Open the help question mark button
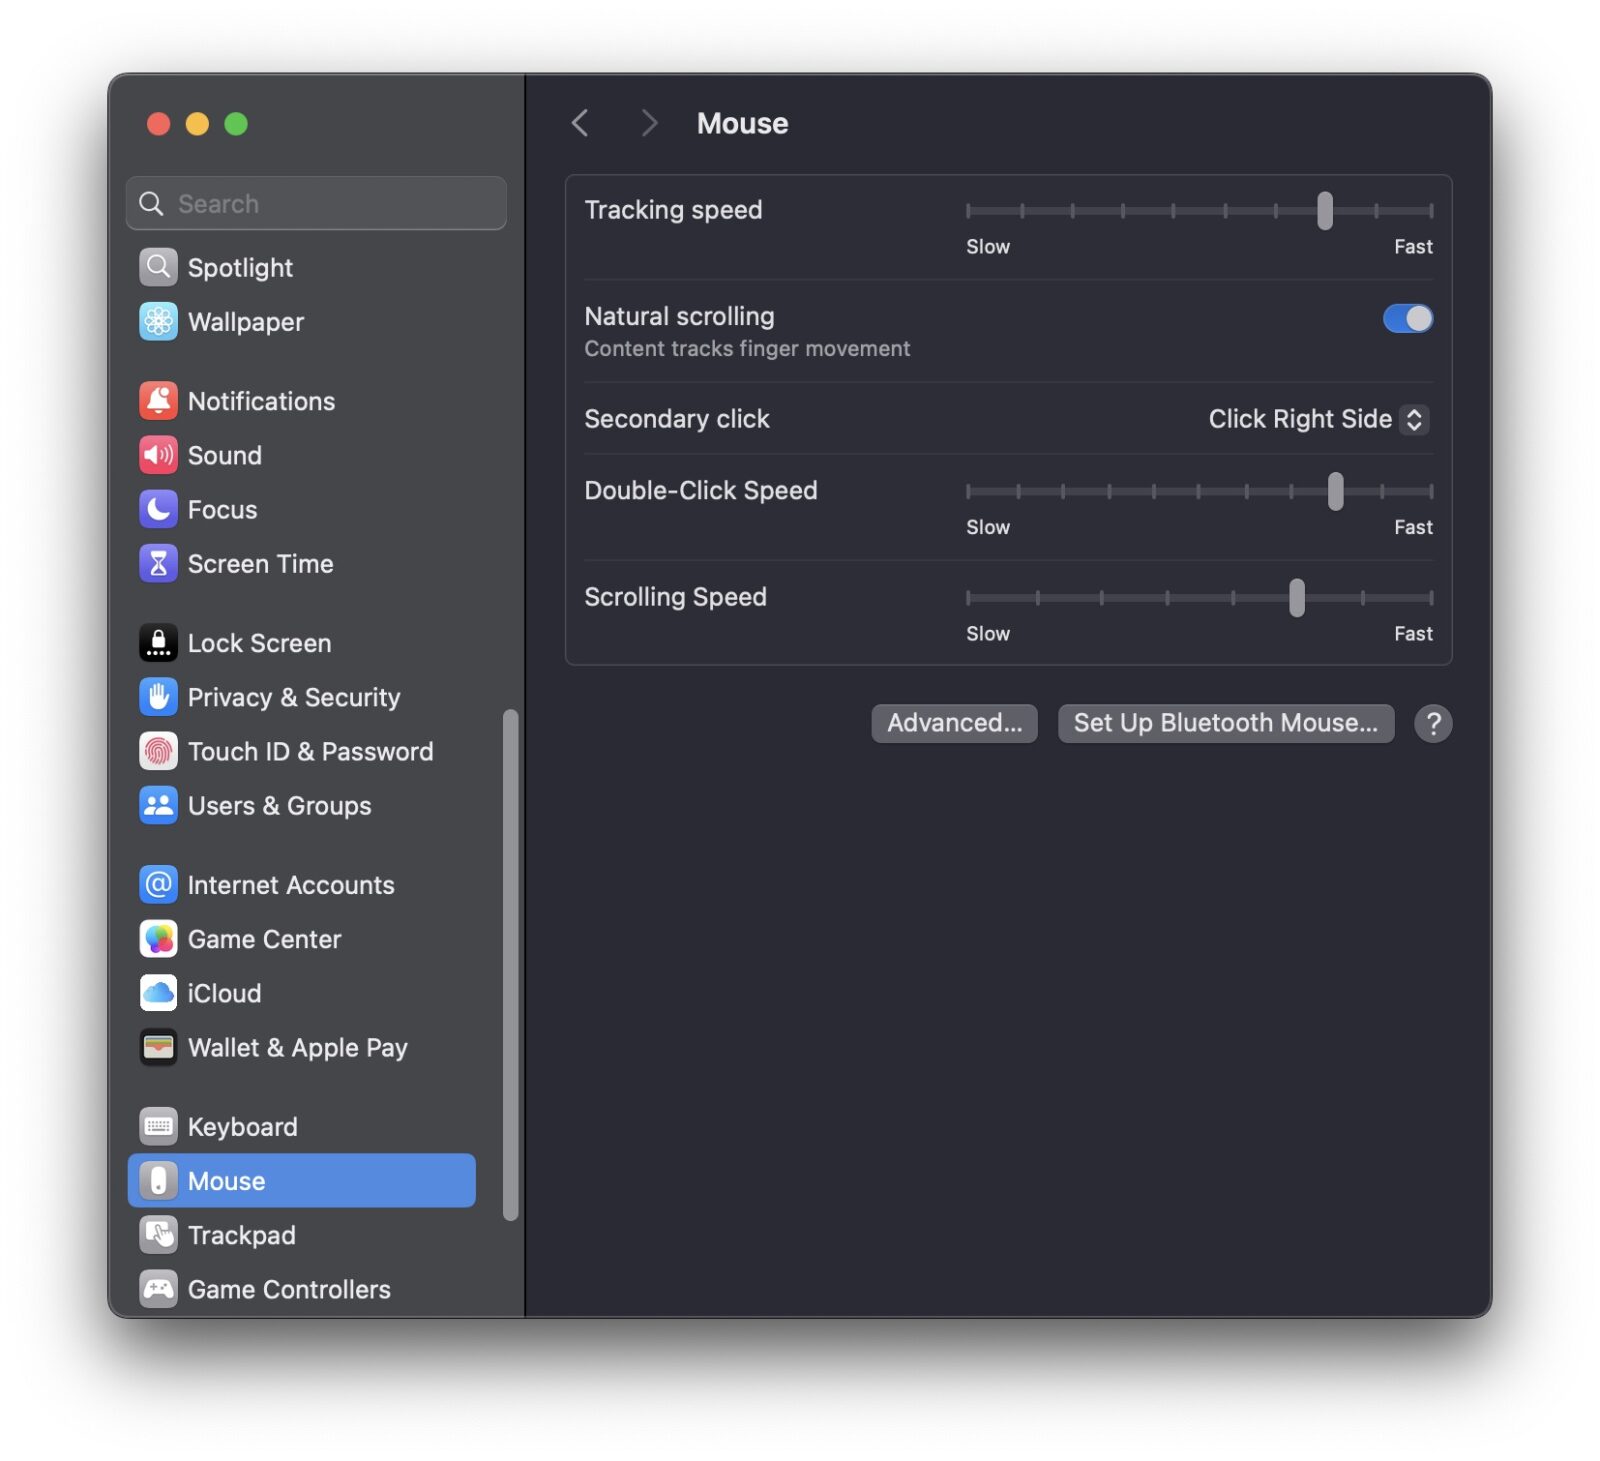Screen dimensions: 1600x1461 [1432, 723]
